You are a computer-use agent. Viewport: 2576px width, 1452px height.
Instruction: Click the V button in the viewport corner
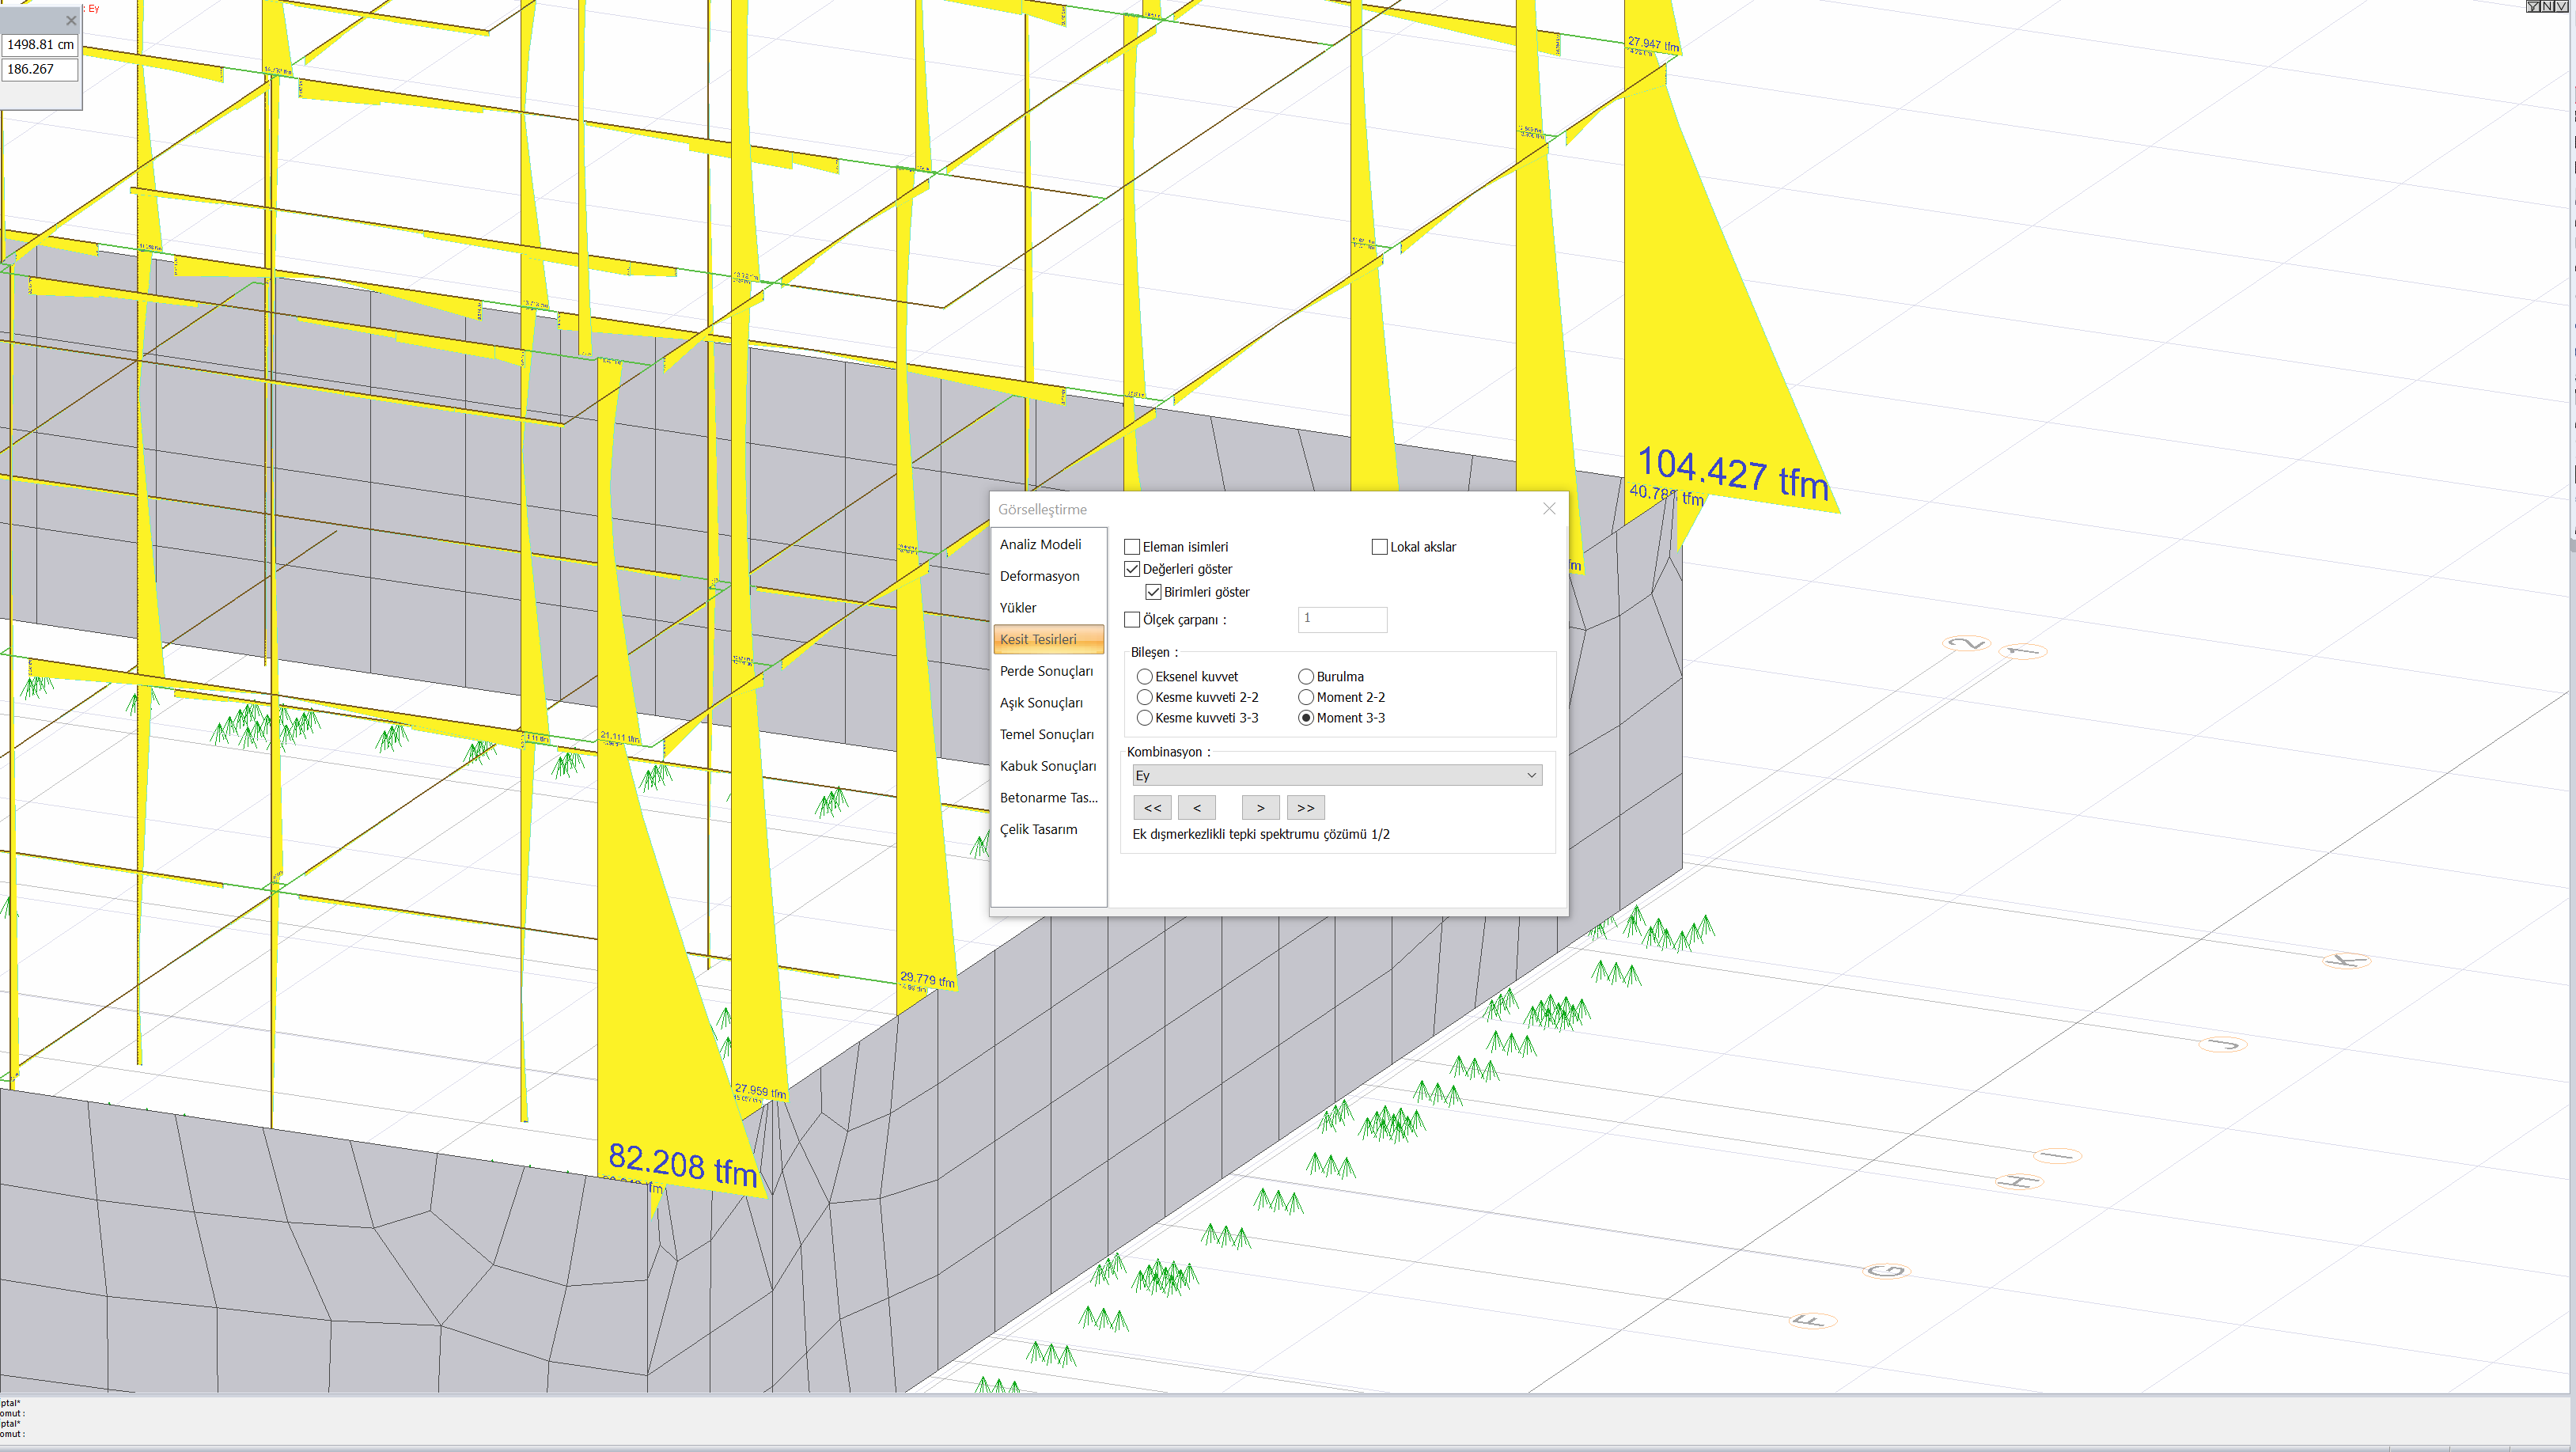pyautogui.click(x=2561, y=7)
